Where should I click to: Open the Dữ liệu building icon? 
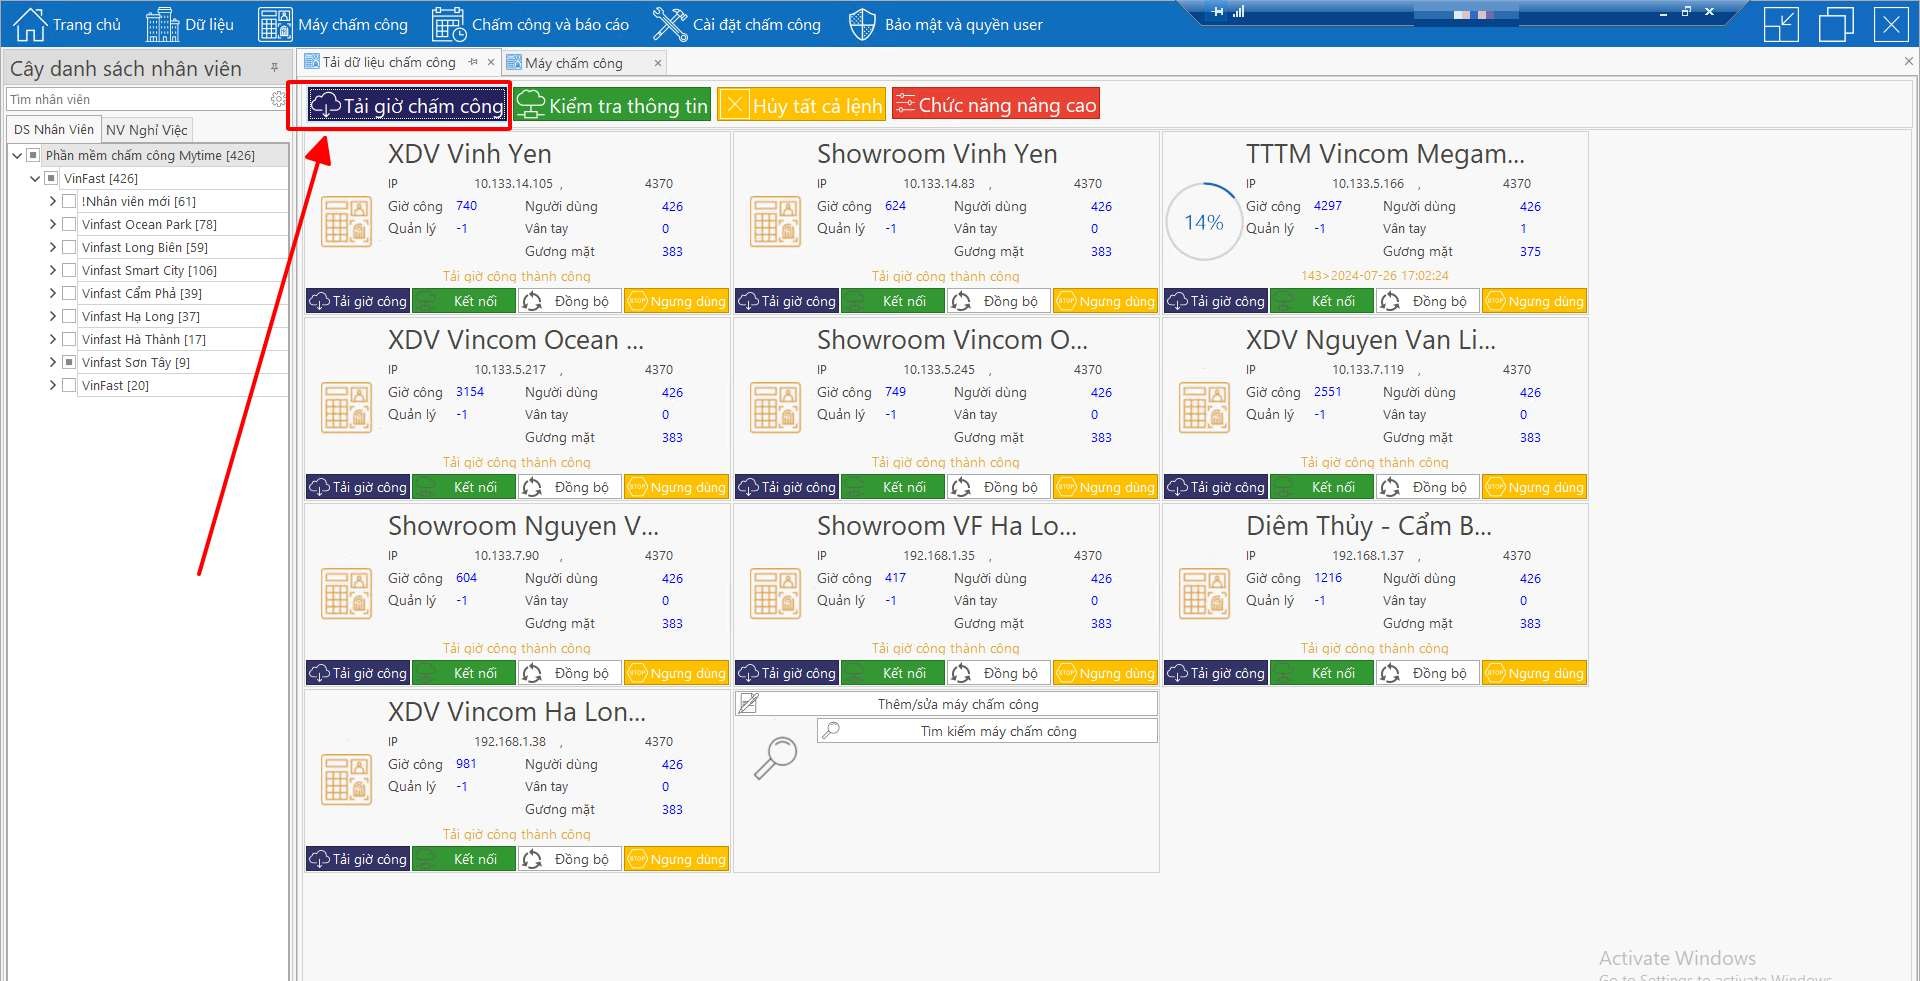(161, 24)
